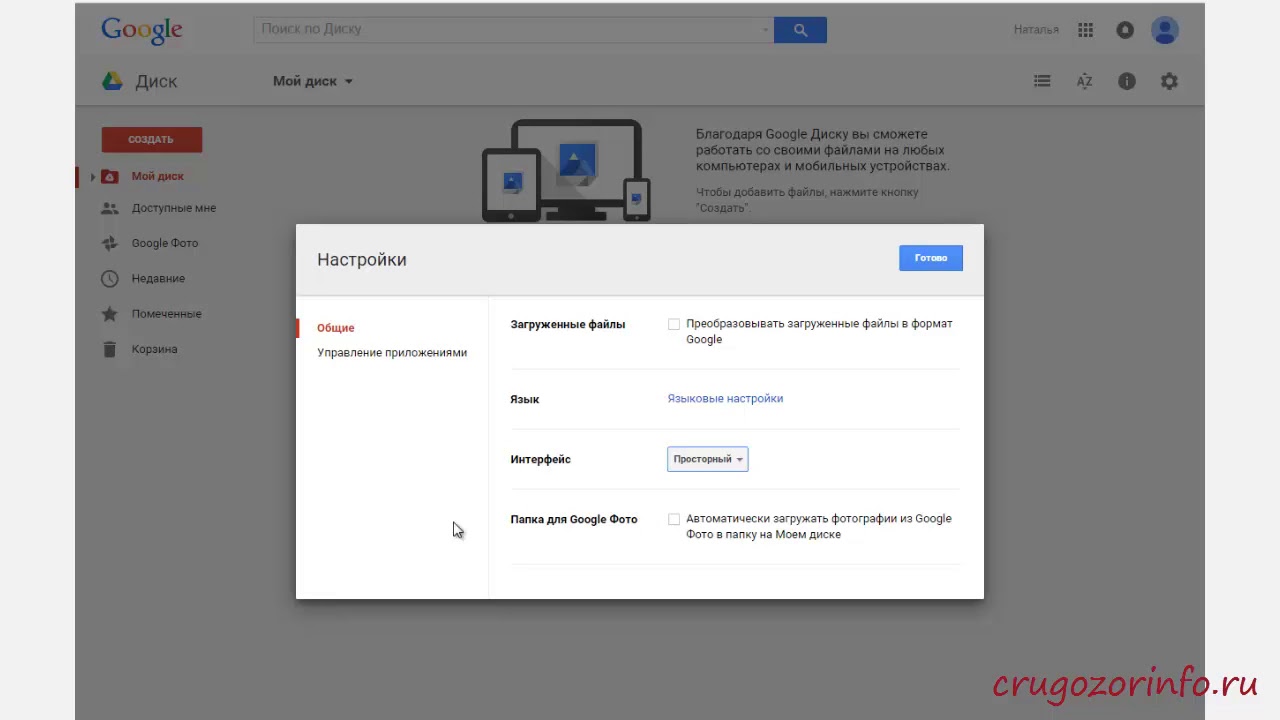Switch to Управление приложениями tab
Image resolution: width=1280 pixels, height=720 pixels.
click(392, 352)
